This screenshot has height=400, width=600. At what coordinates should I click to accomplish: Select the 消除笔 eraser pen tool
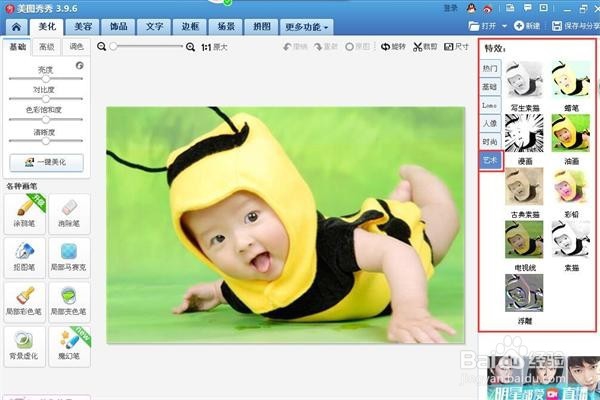pos(69,214)
